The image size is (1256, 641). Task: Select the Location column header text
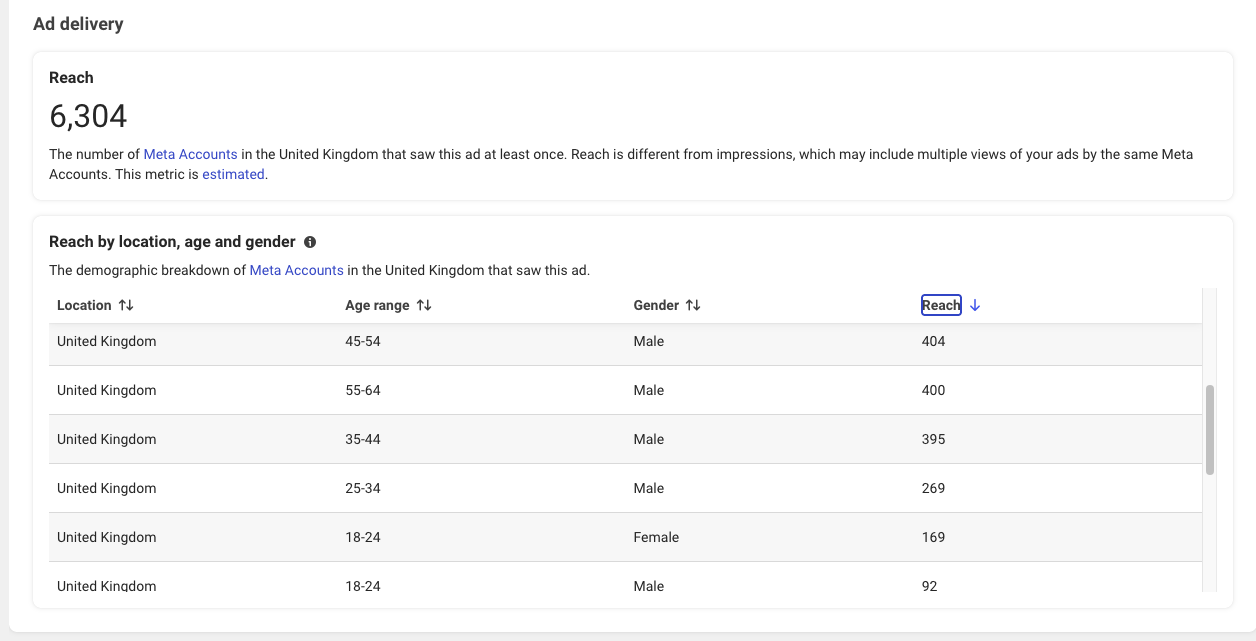point(84,305)
